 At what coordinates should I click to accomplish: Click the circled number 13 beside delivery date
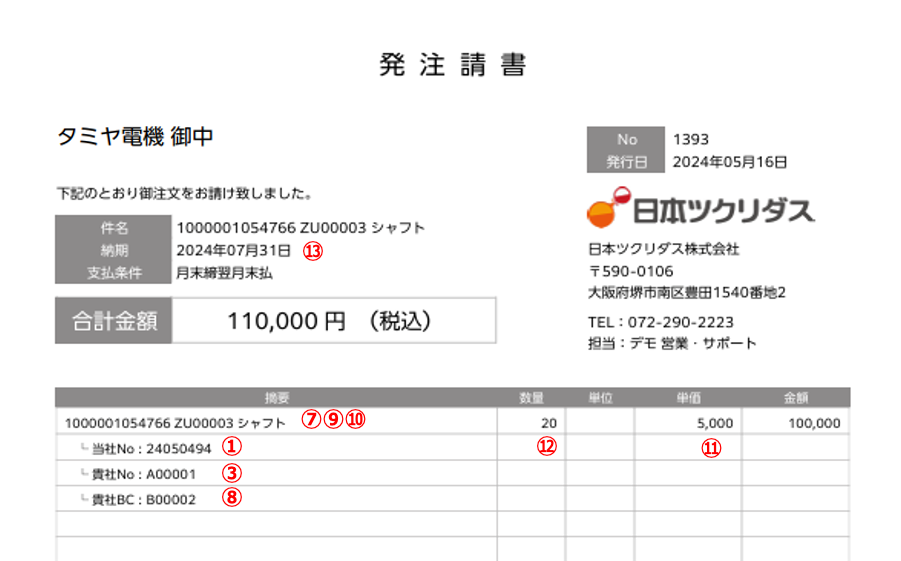point(314,251)
